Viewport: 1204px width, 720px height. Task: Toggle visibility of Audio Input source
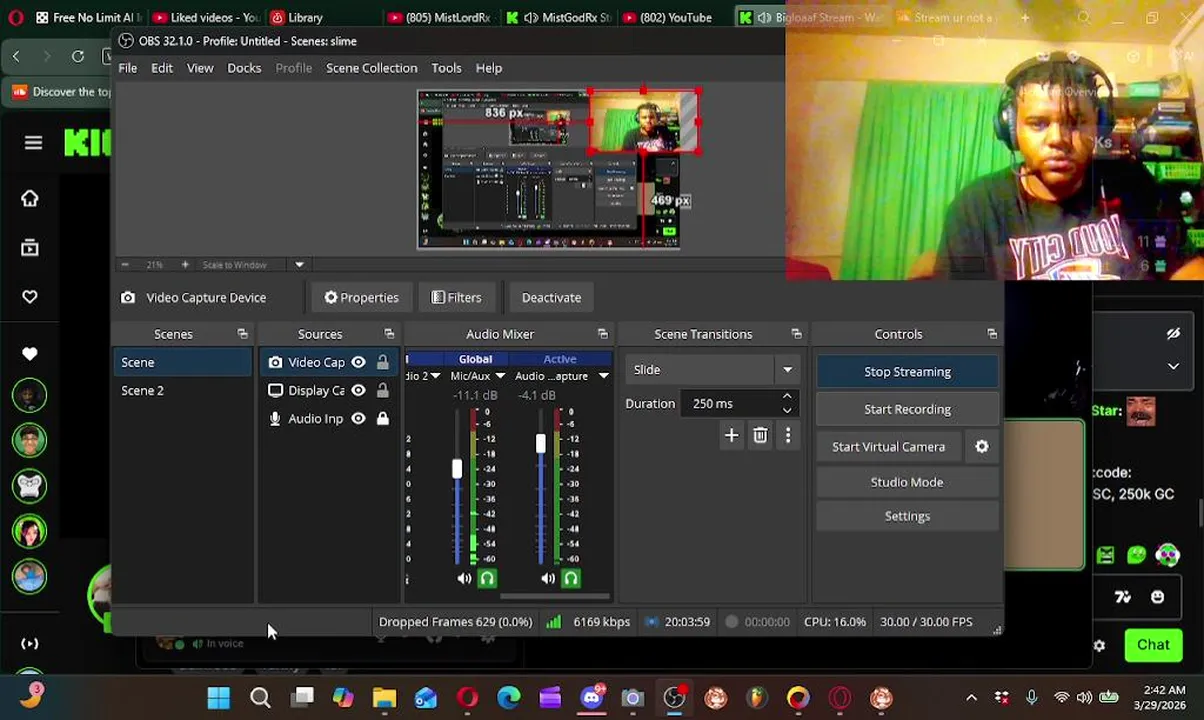pos(358,418)
